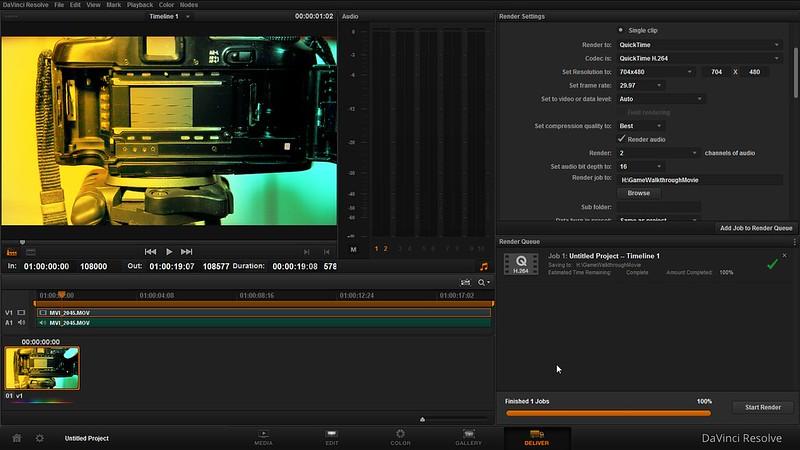
Task: Click the timeline search magnifier icon
Action: (482, 283)
